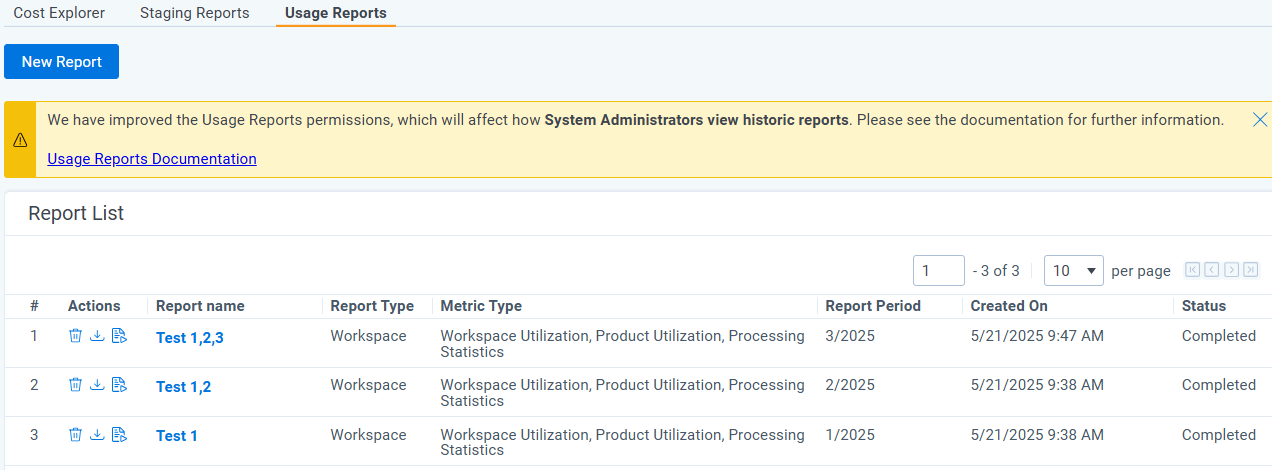Click Workspace type in Test 1,2 row
This screenshot has width=1272, height=470.
[x=369, y=385]
